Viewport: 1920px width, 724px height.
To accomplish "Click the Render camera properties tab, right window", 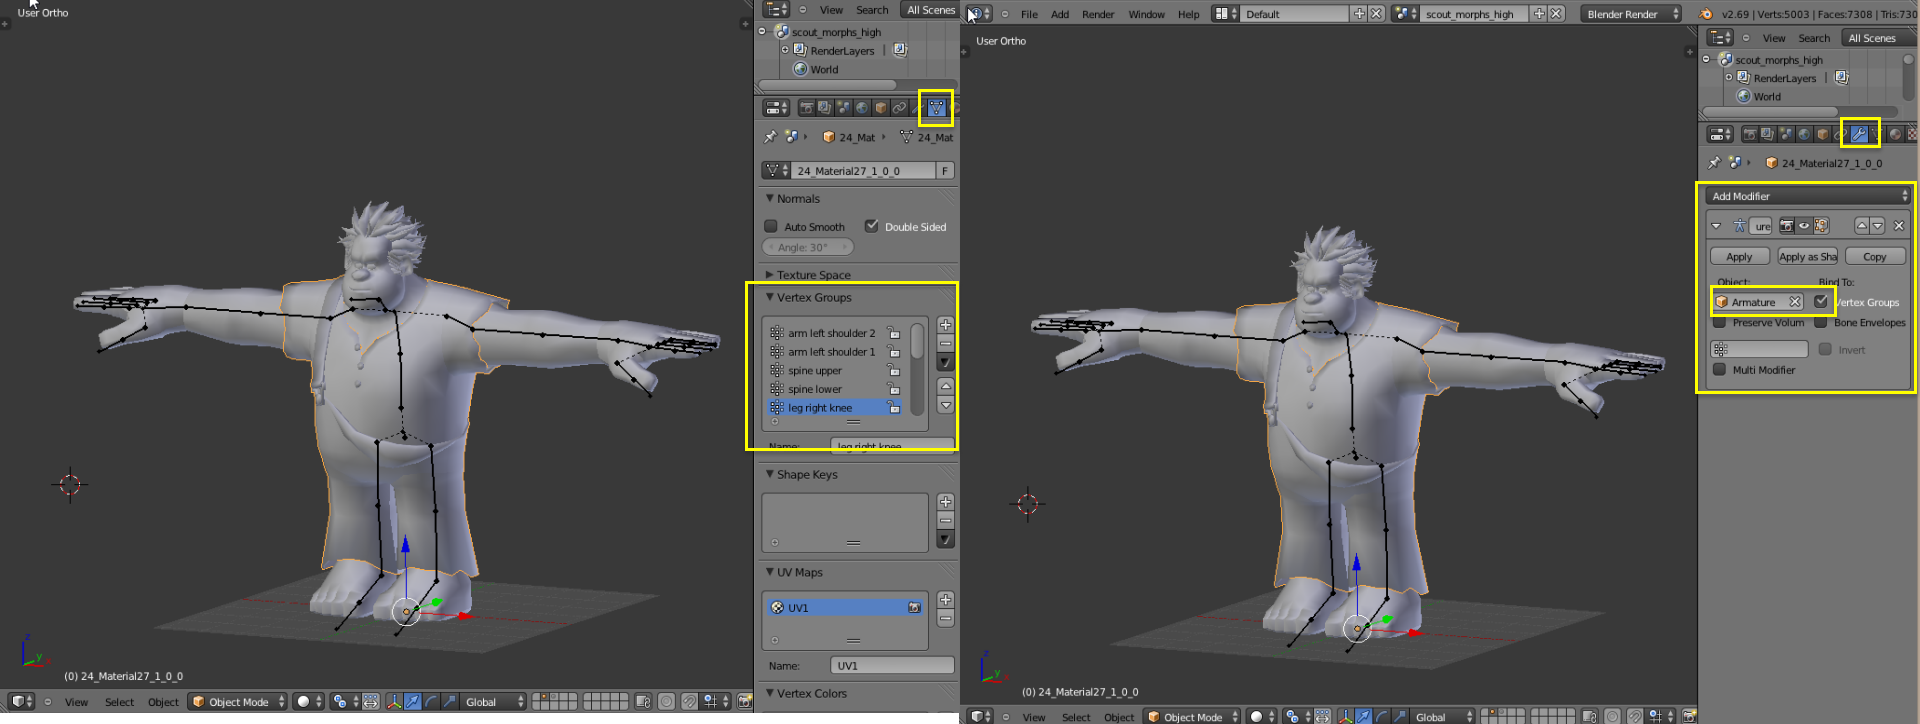I will 1749,134.
